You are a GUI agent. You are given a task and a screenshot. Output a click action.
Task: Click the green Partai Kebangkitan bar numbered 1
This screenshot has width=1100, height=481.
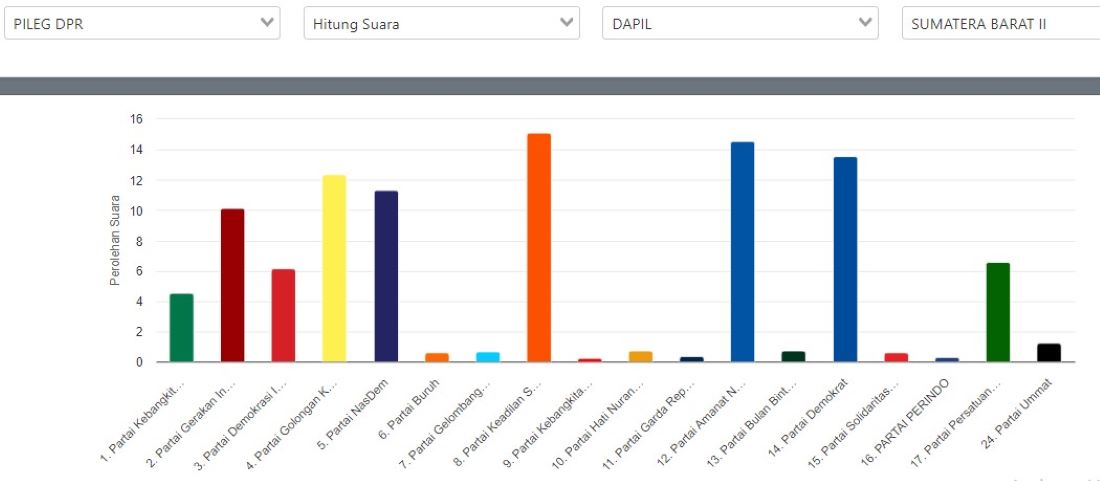coord(181,327)
